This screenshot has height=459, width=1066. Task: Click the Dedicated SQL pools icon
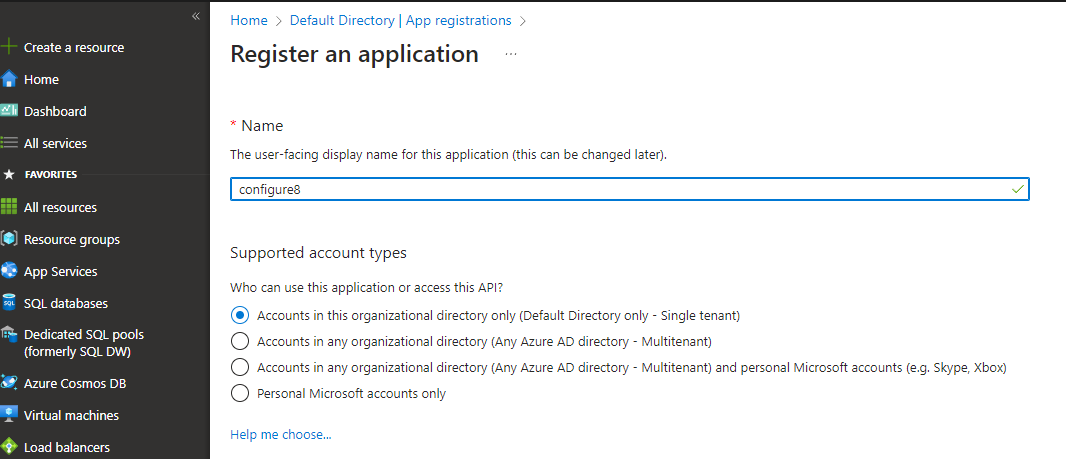[9, 335]
